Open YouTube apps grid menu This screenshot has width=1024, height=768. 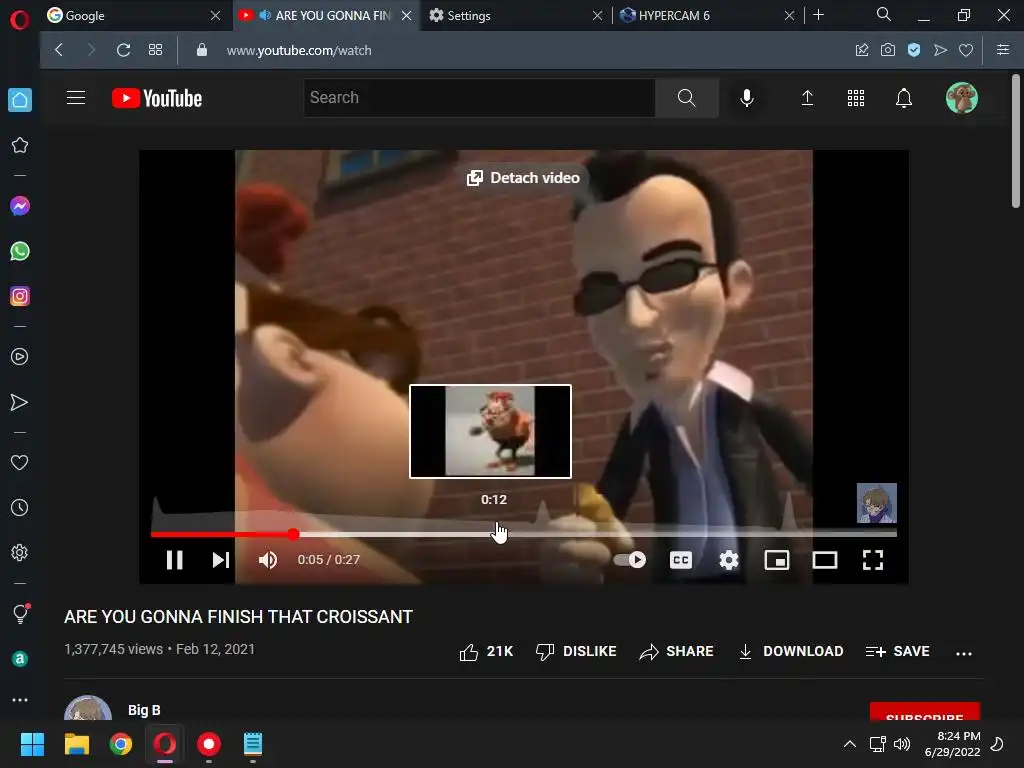(856, 98)
